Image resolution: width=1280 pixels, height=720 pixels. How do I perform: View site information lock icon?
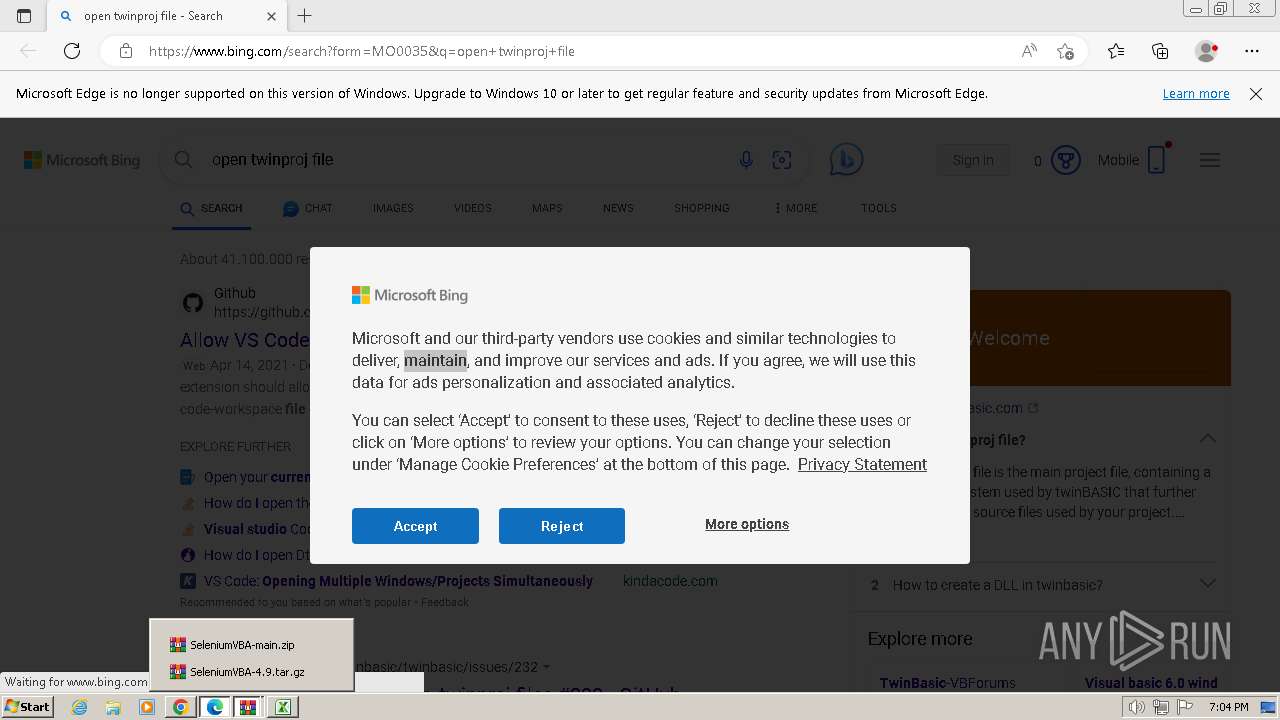126,51
